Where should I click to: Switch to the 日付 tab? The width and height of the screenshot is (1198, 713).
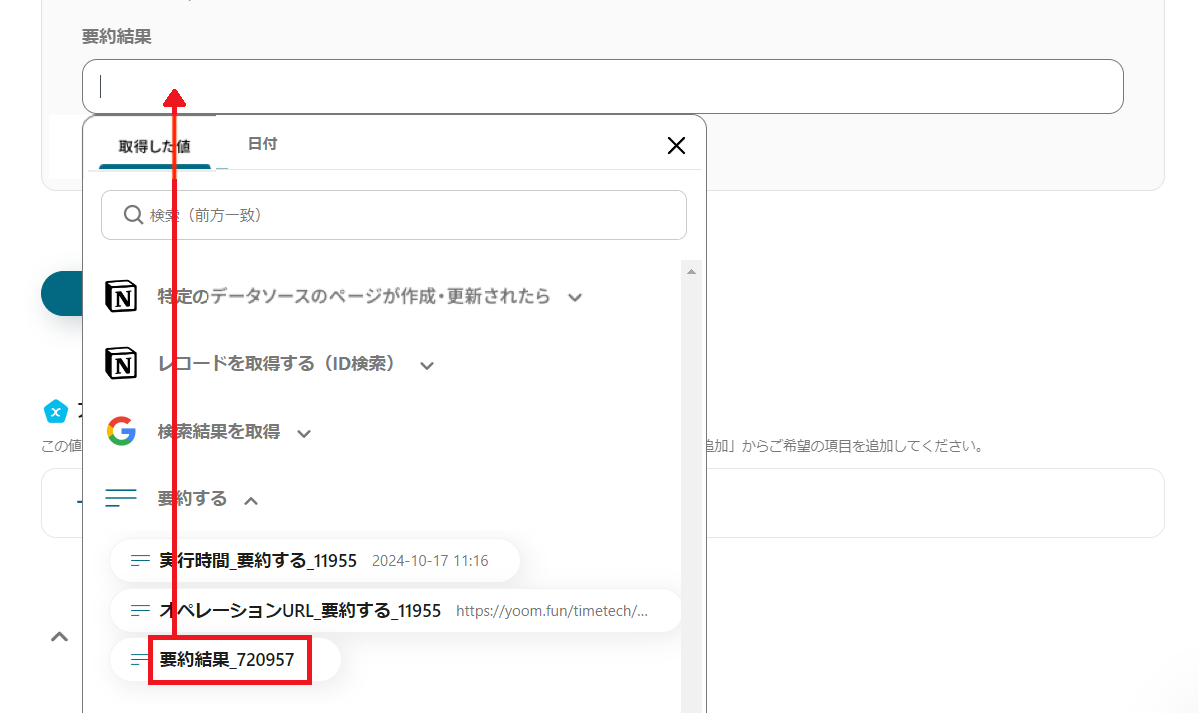tap(262, 144)
